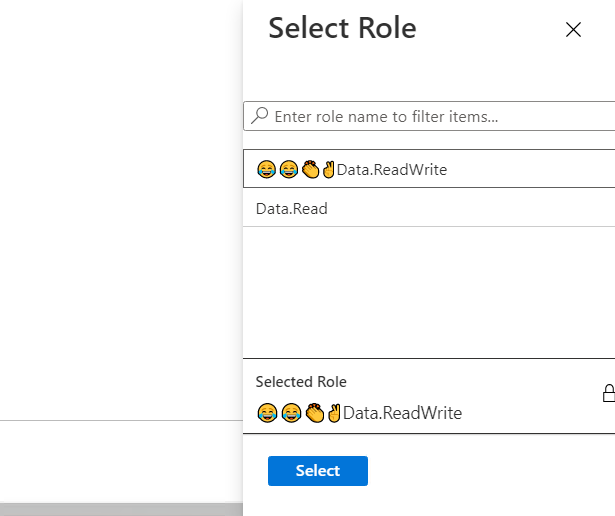Focus the role name filter field
615x516 pixels.
pyautogui.click(x=429, y=116)
